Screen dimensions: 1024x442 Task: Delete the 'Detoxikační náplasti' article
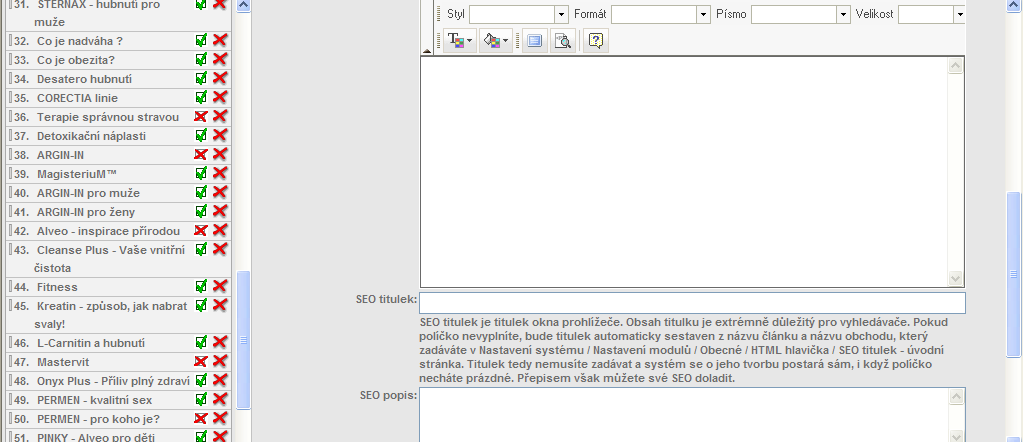click(x=220, y=135)
